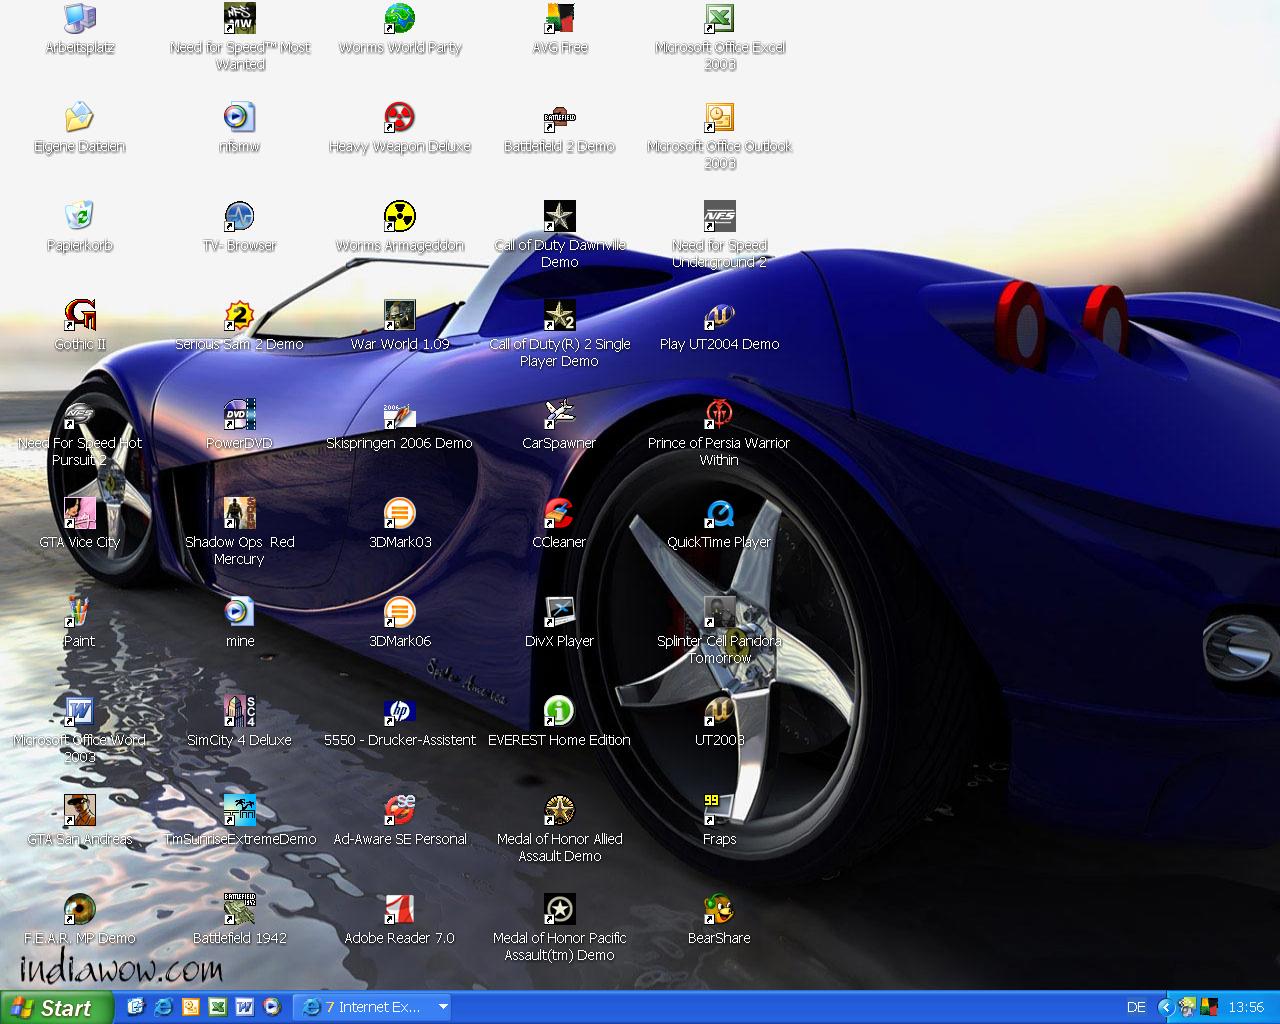Click the 3DMark06 desktop icon
Image resolution: width=1280 pixels, height=1024 pixels.
(x=399, y=613)
